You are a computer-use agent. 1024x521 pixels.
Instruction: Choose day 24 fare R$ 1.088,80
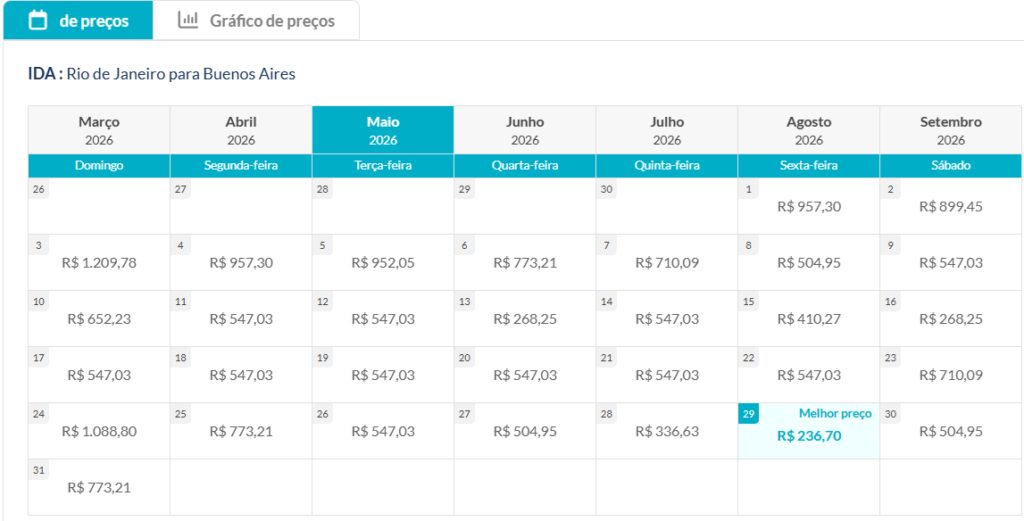(99, 431)
